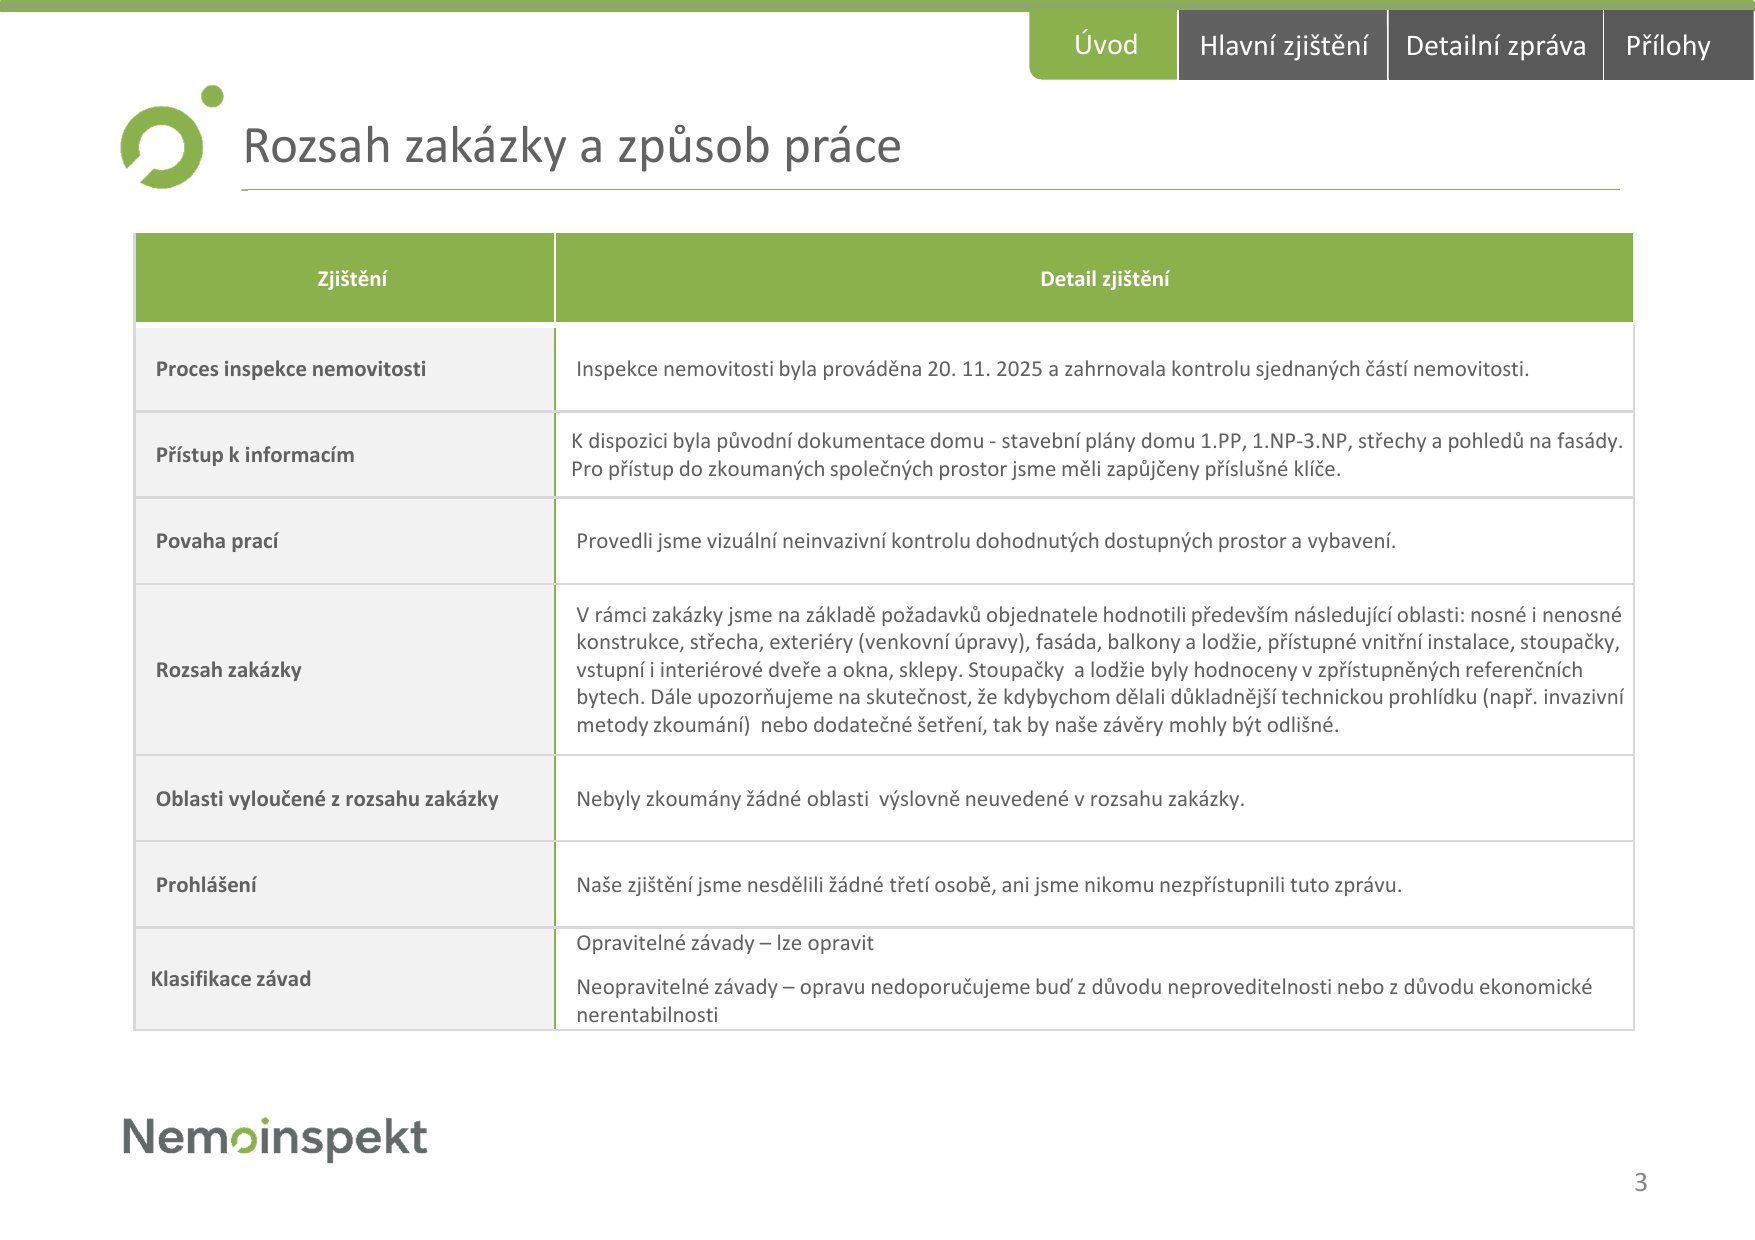Click the Nemoinspekt logo at bottom

click(275, 1138)
